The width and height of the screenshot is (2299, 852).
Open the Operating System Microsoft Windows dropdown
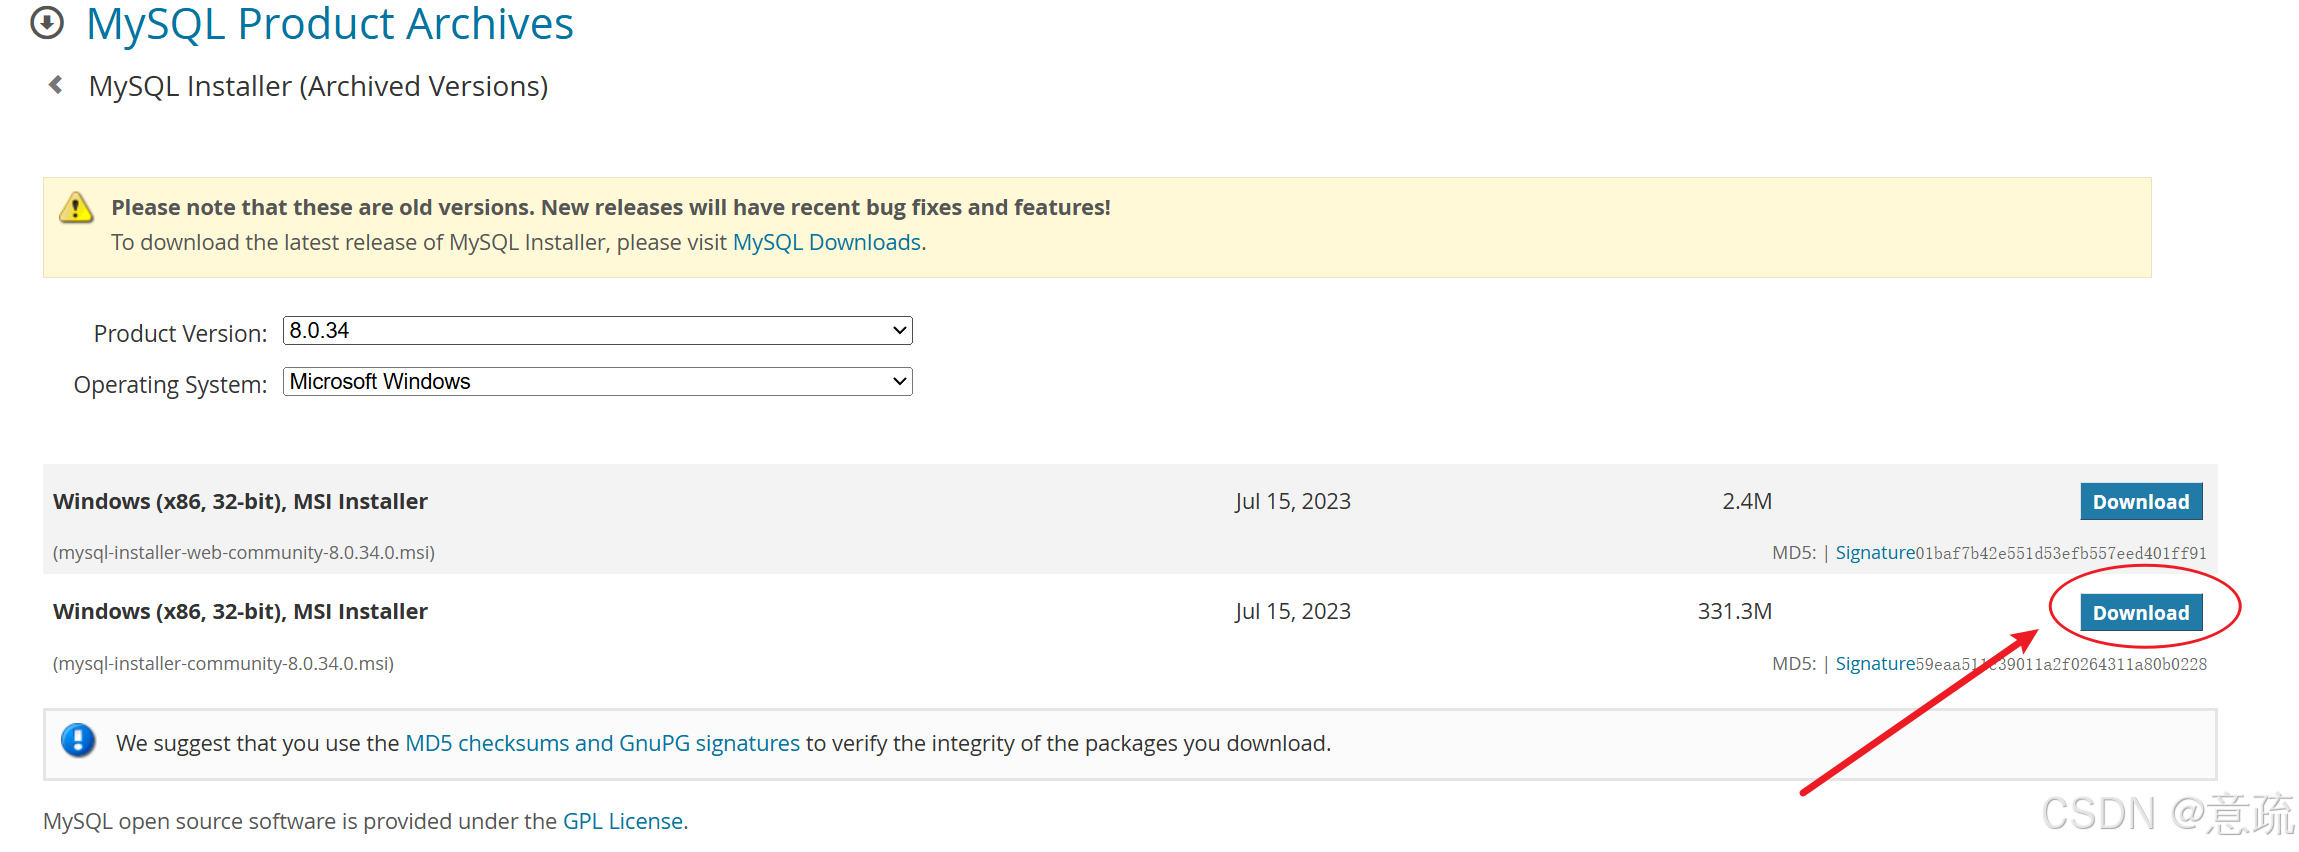[598, 382]
